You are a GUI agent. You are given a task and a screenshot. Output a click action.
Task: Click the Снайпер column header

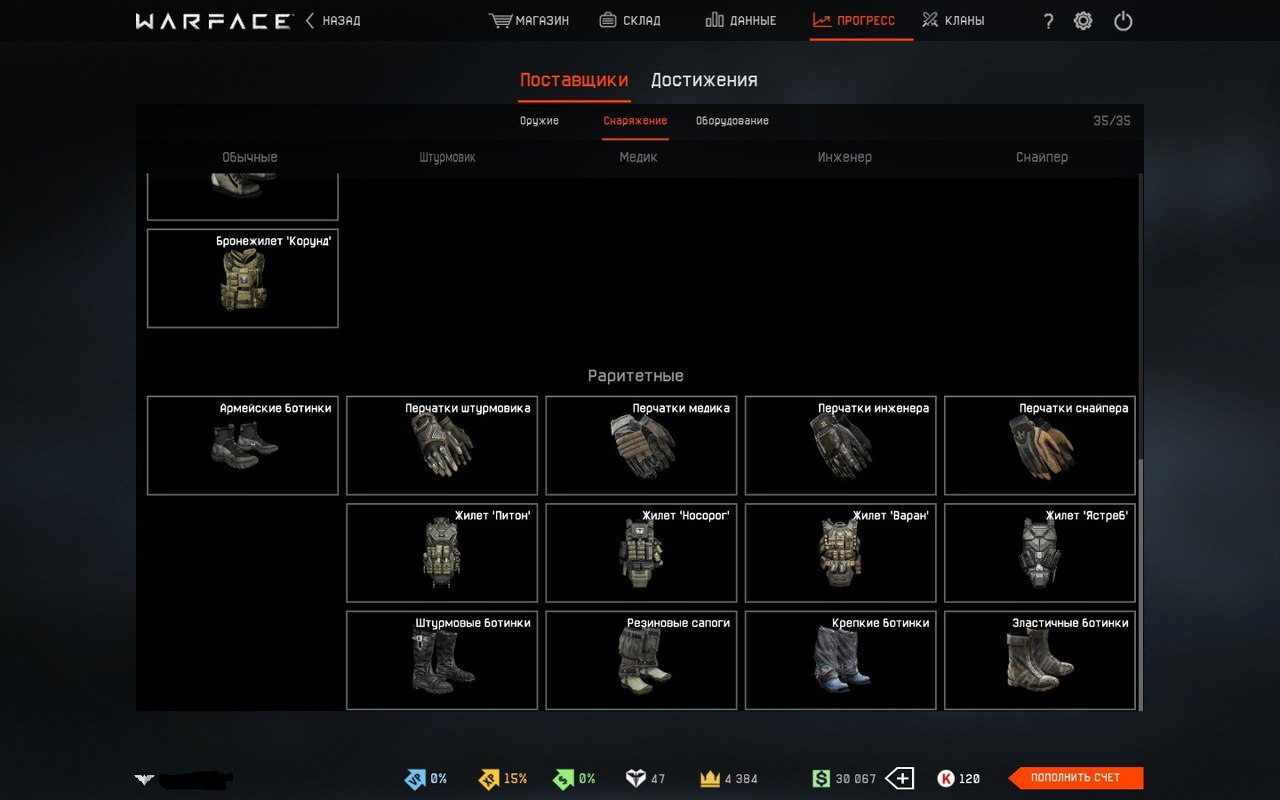(1041, 157)
